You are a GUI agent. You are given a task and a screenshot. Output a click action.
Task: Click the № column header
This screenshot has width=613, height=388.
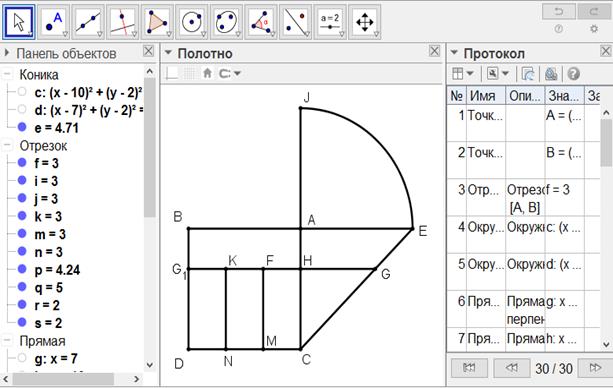(x=457, y=95)
